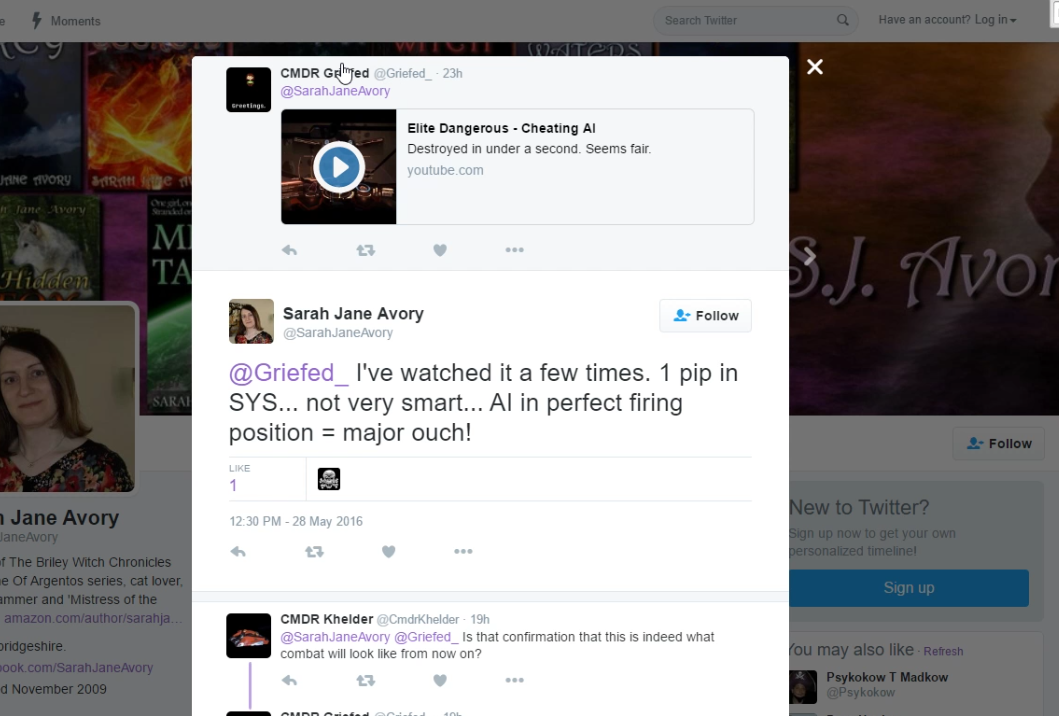Open @Griefed_ mention in main tweet
The height and width of the screenshot is (716, 1059).
pyautogui.click(x=289, y=373)
